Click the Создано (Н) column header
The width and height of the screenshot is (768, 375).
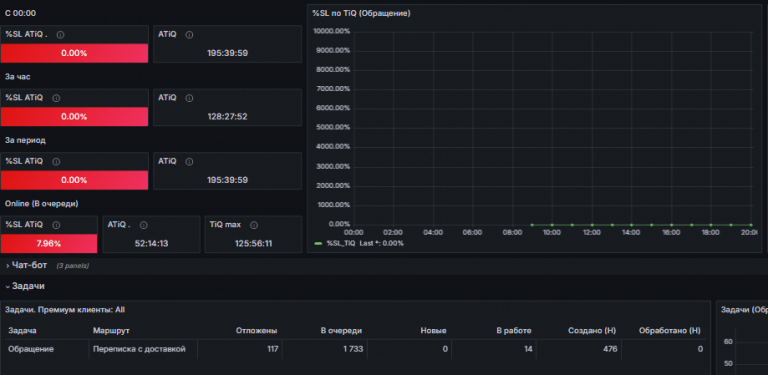coord(592,331)
